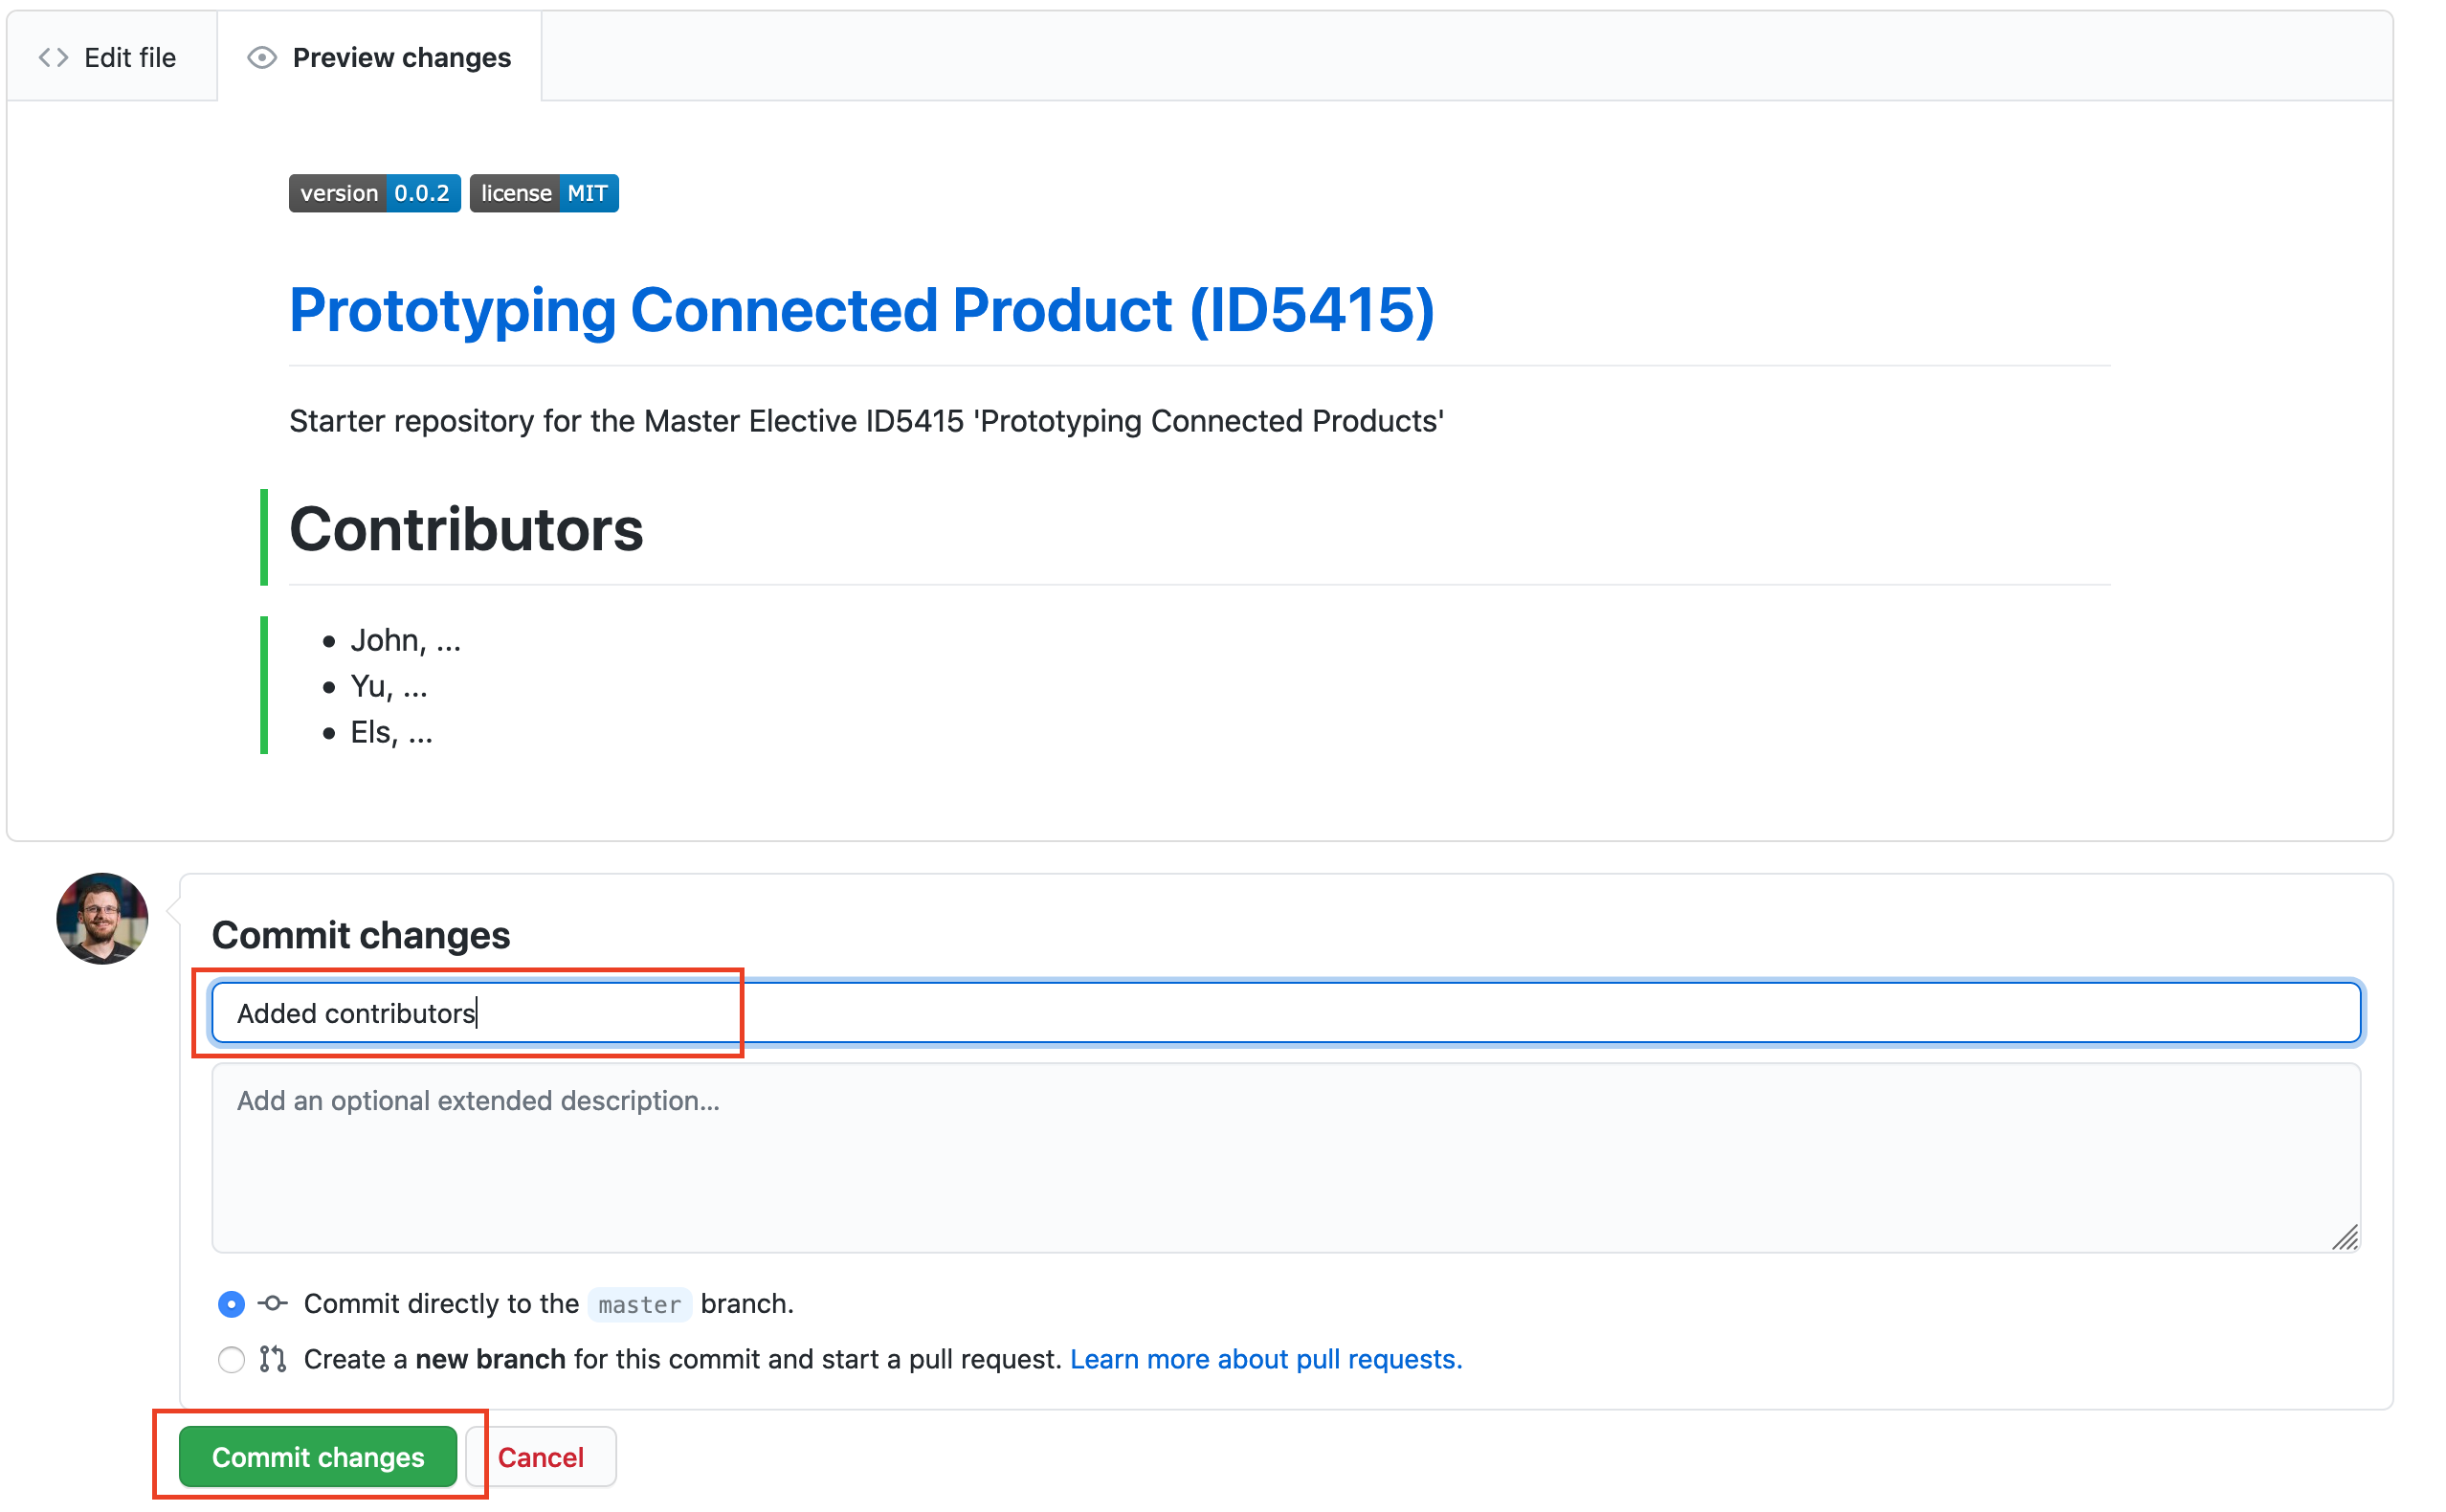Click the Contributors heading
This screenshot has width=2446, height=1512.
coord(466,528)
